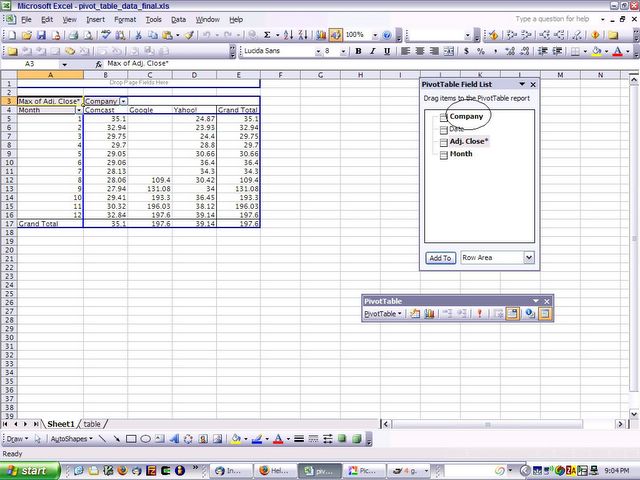Click the Cut scissors icon
Viewport: 640px width, 480px height.
tap(138, 36)
